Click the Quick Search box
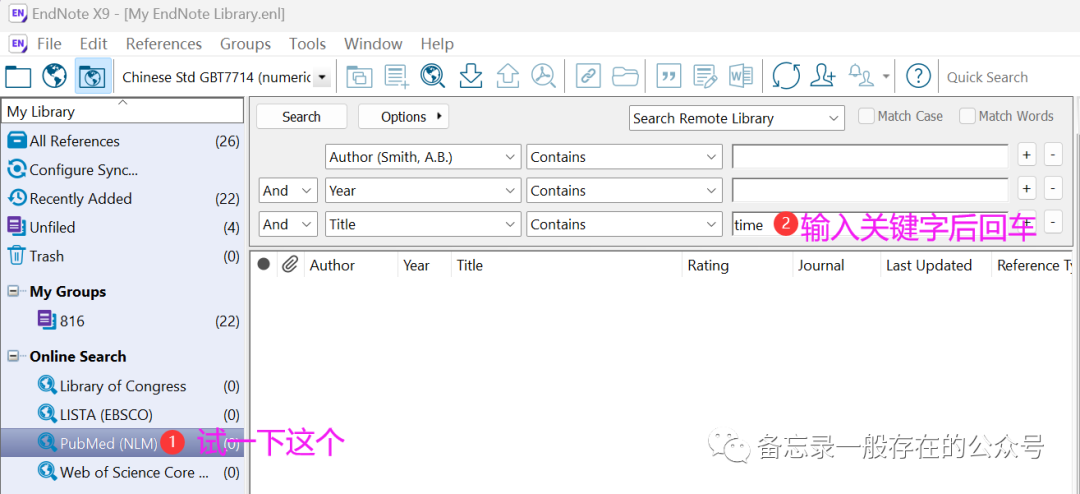This screenshot has height=494, width=1080. (1009, 77)
